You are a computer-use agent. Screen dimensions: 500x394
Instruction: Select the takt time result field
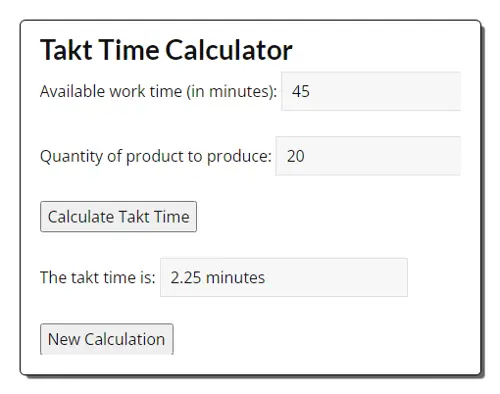(x=284, y=277)
